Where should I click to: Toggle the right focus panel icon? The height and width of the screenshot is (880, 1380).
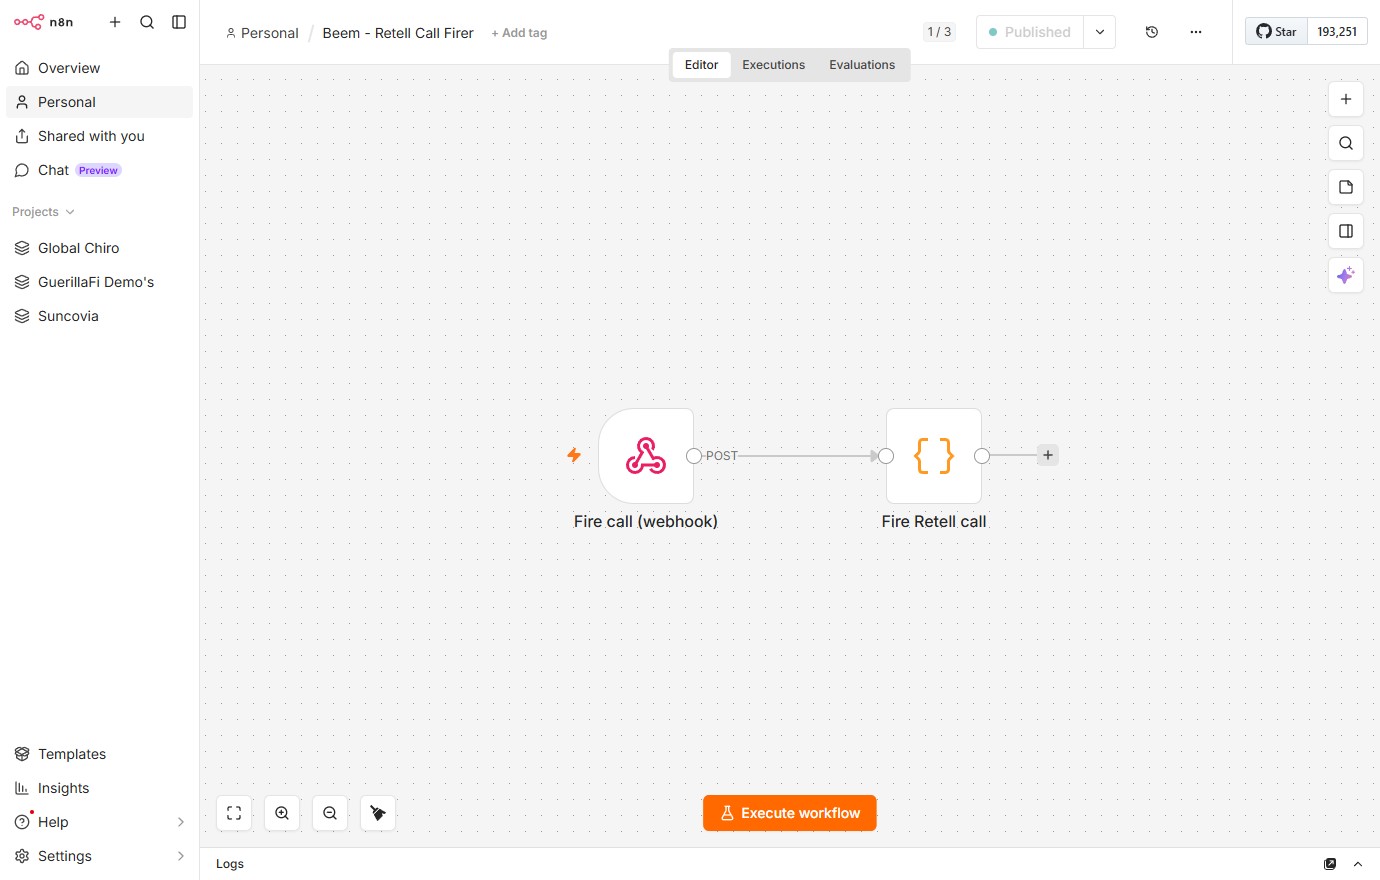click(1346, 231)
